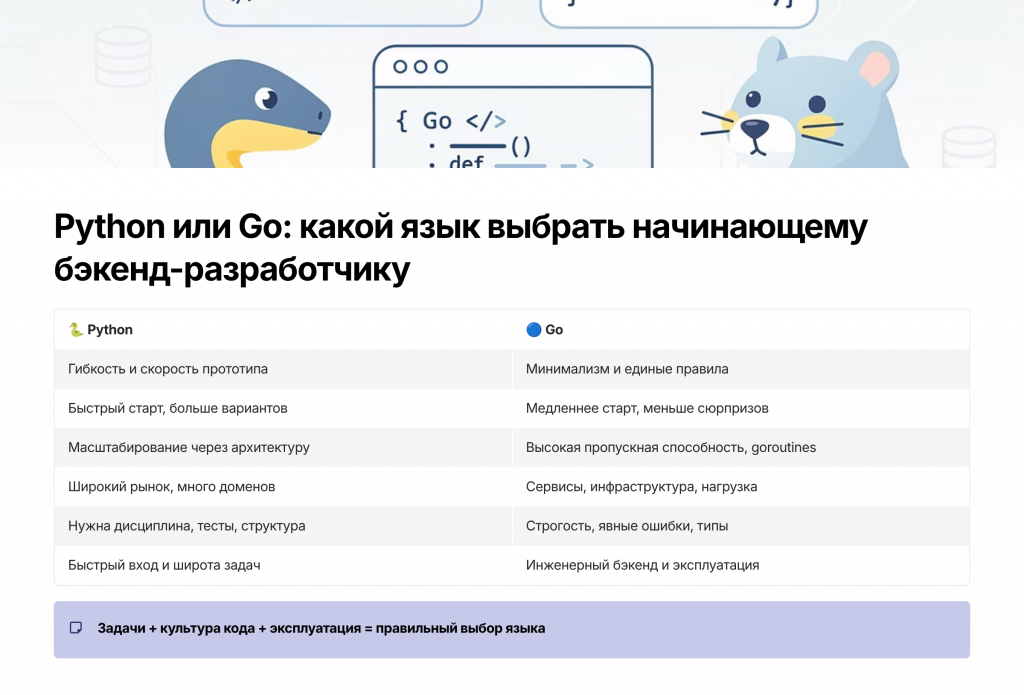
Task: Select the Python column header
Action: click(x=110, y=330)
